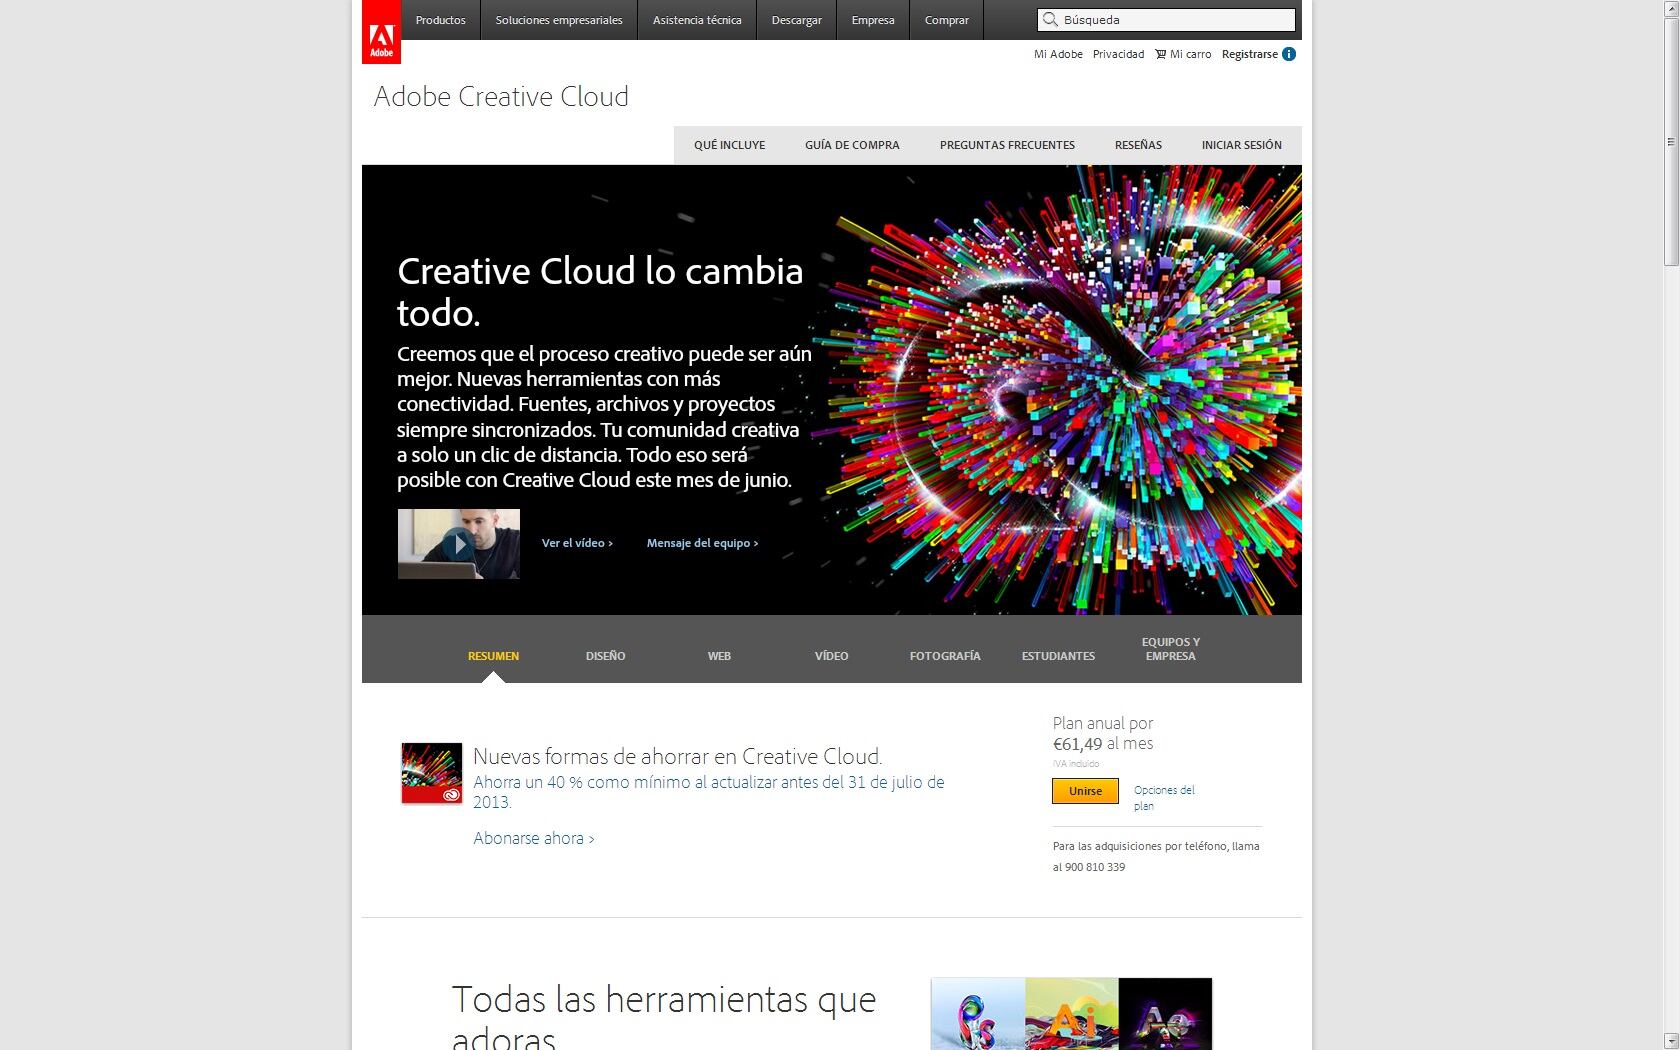Go to GUÍA DE COMPRA section
1680x1050 pixels.
852,145
